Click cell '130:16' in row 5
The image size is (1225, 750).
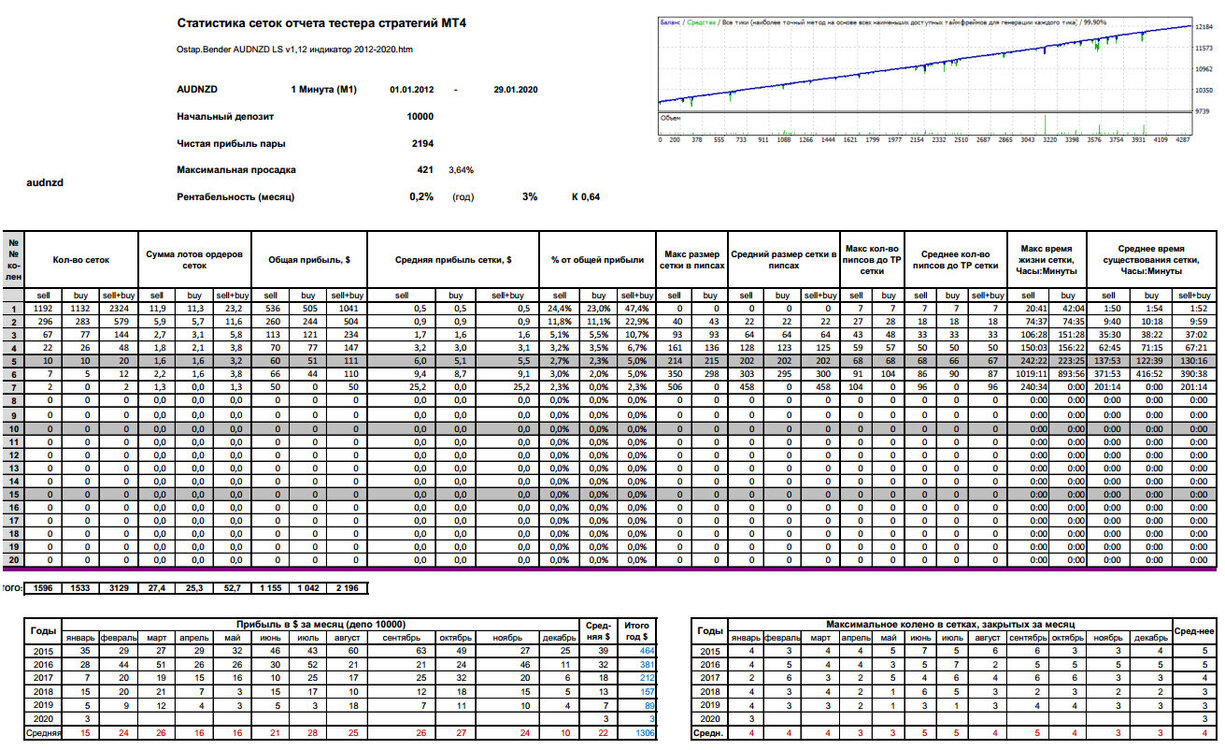1195,360
